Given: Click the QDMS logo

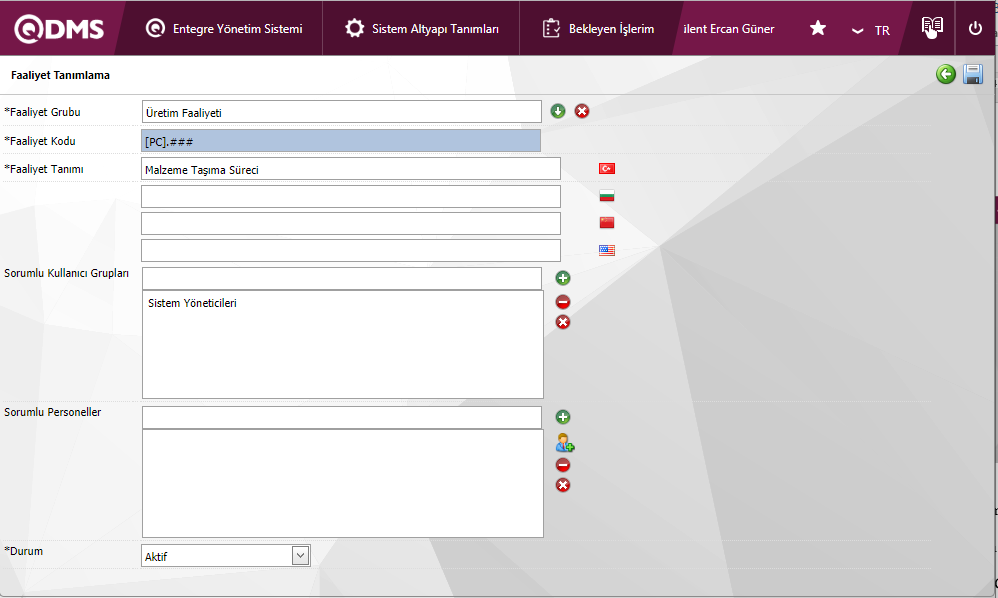Looking at the screenshot, I should tap(59, 29).
